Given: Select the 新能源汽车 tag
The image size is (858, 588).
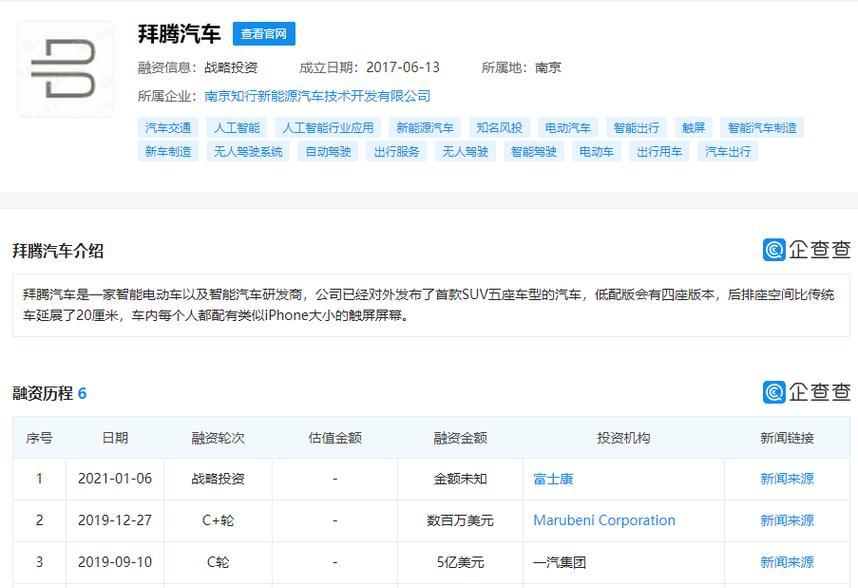Looking at the screenshot, I should (425, 127).
